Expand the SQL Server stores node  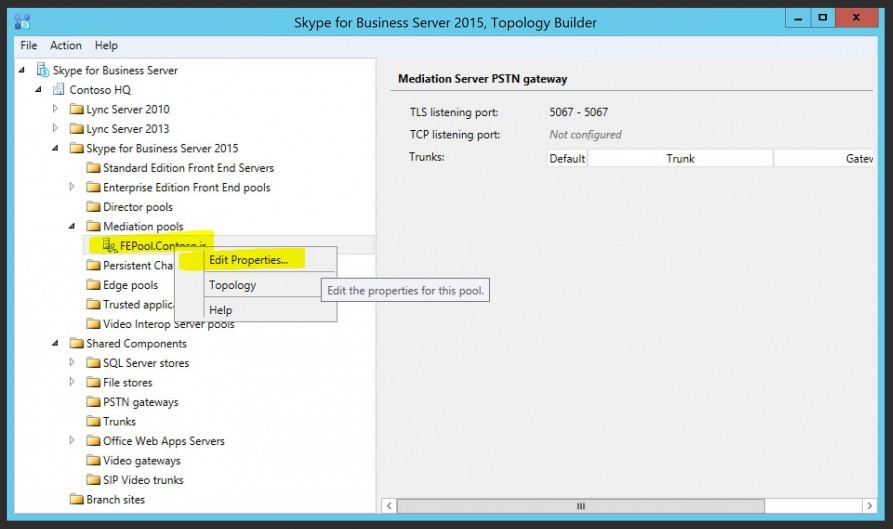(x=72, y=362)
